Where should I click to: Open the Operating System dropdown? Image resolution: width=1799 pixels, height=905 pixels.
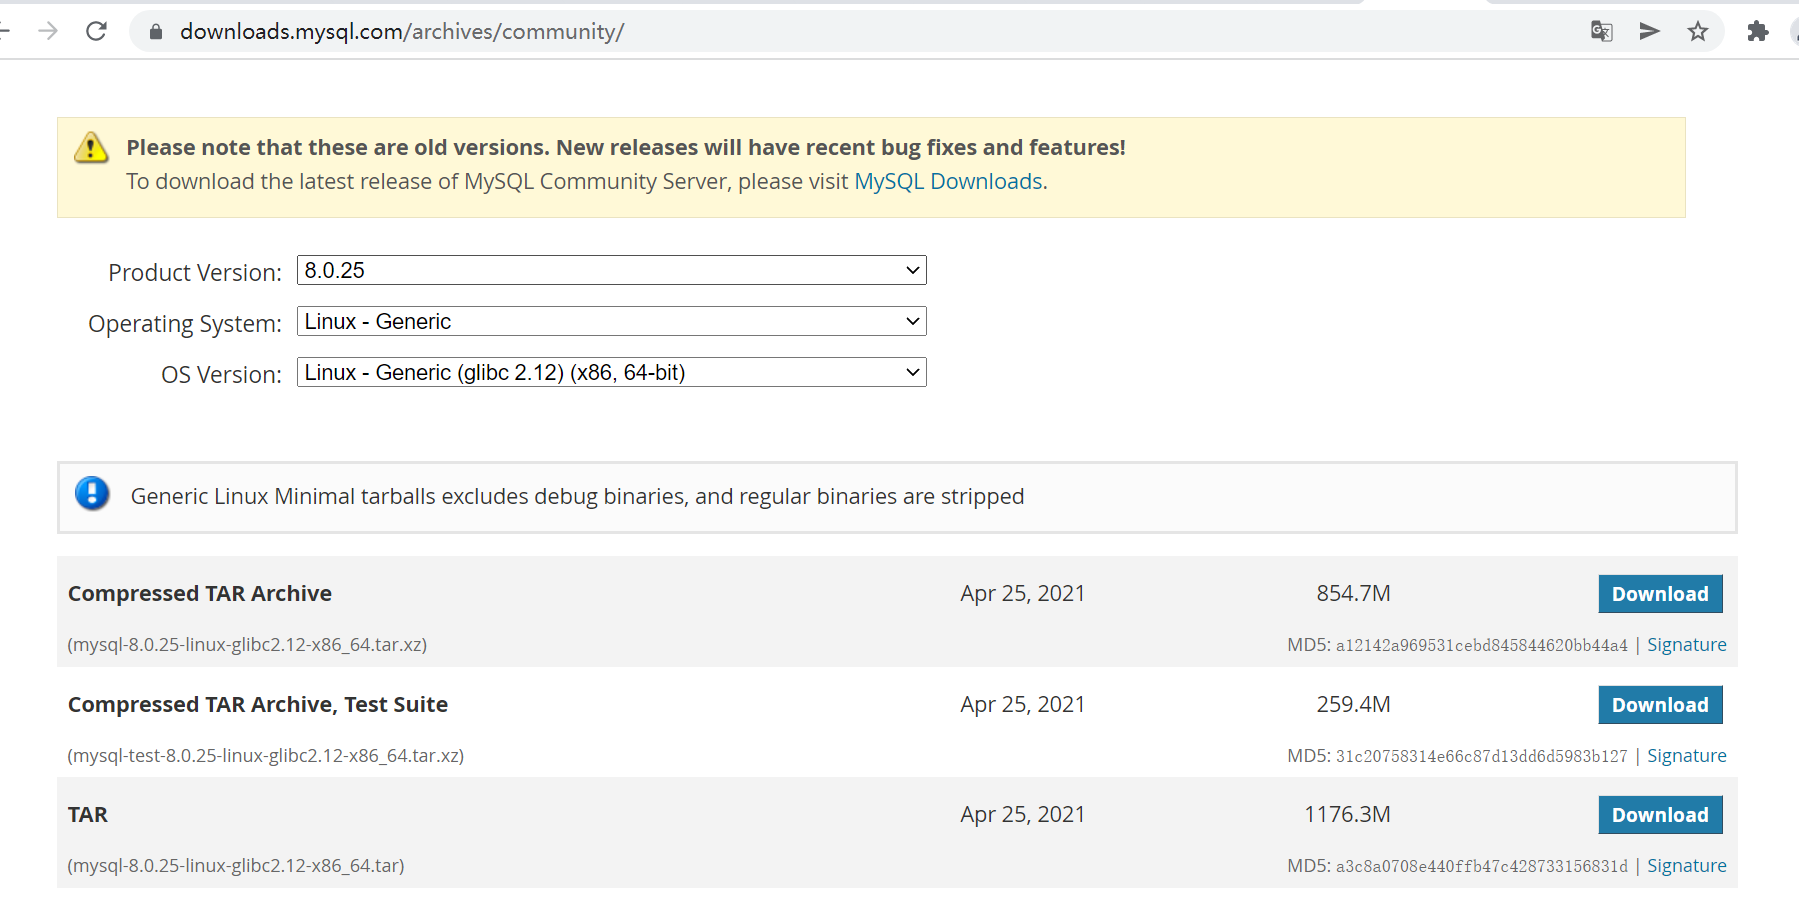pyautogui.click(x=611, y=322)
